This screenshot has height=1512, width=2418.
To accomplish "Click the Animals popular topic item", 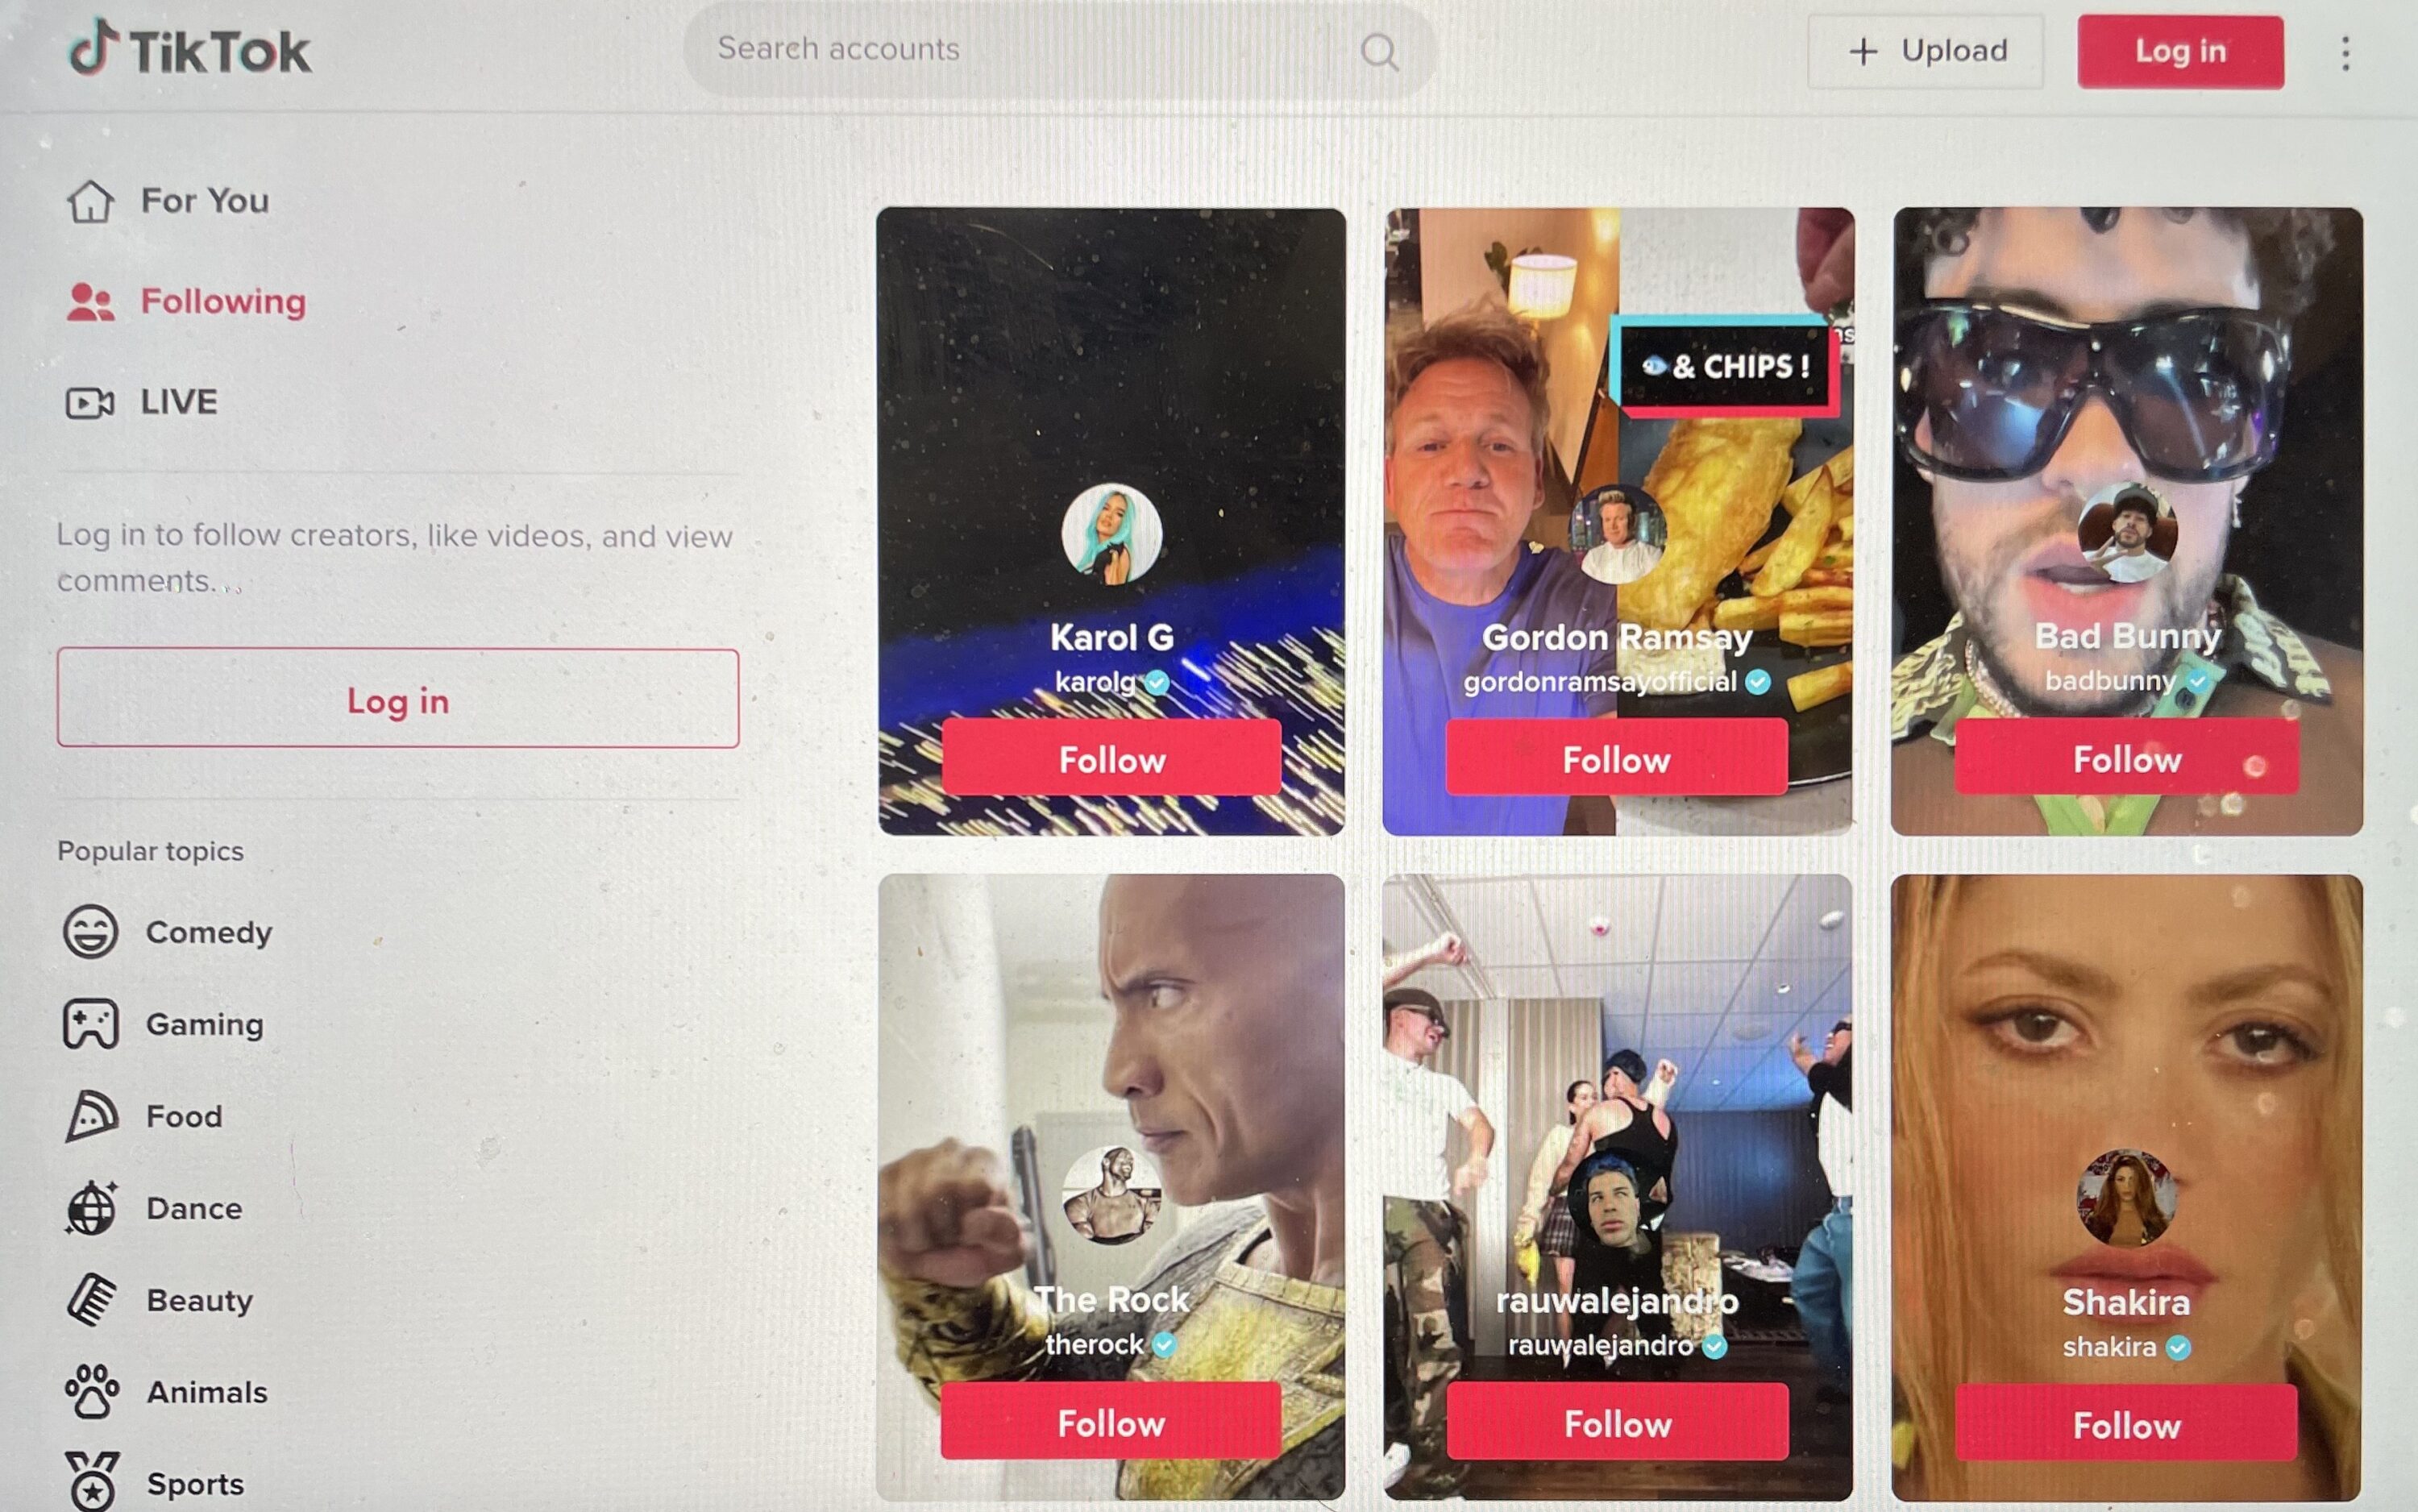I will pyautogui.click(x=206, y=1392).
